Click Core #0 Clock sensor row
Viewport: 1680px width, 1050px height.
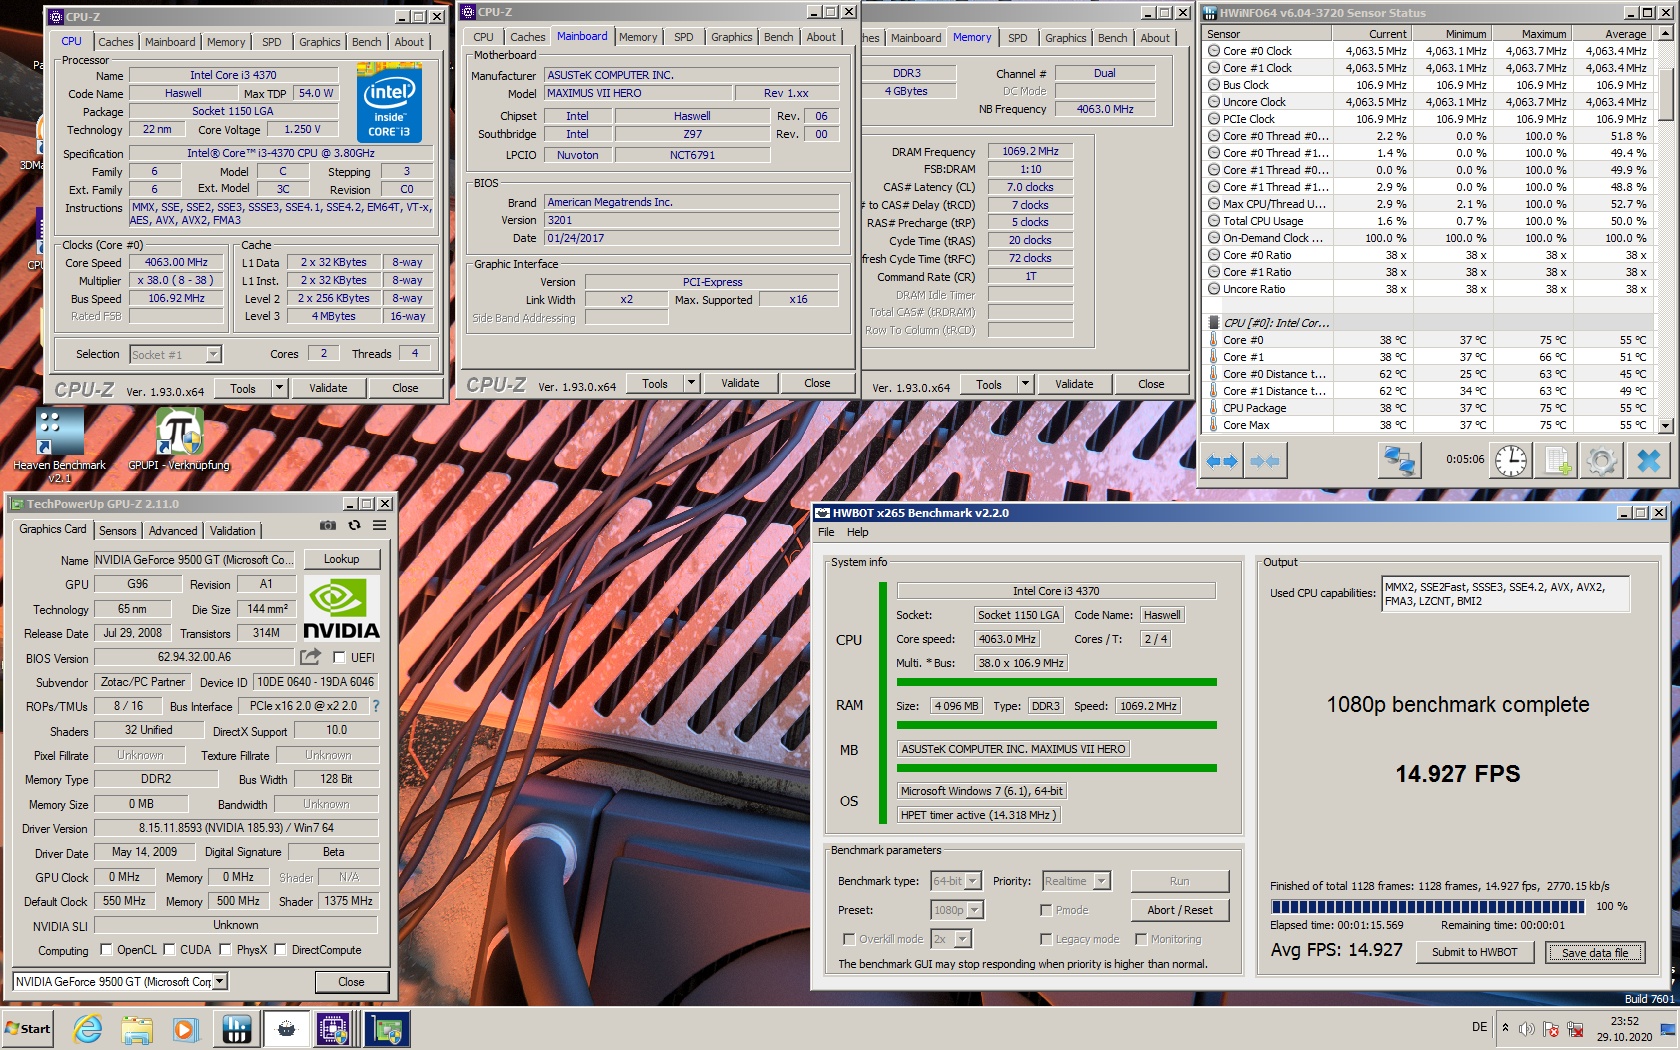1427,51
